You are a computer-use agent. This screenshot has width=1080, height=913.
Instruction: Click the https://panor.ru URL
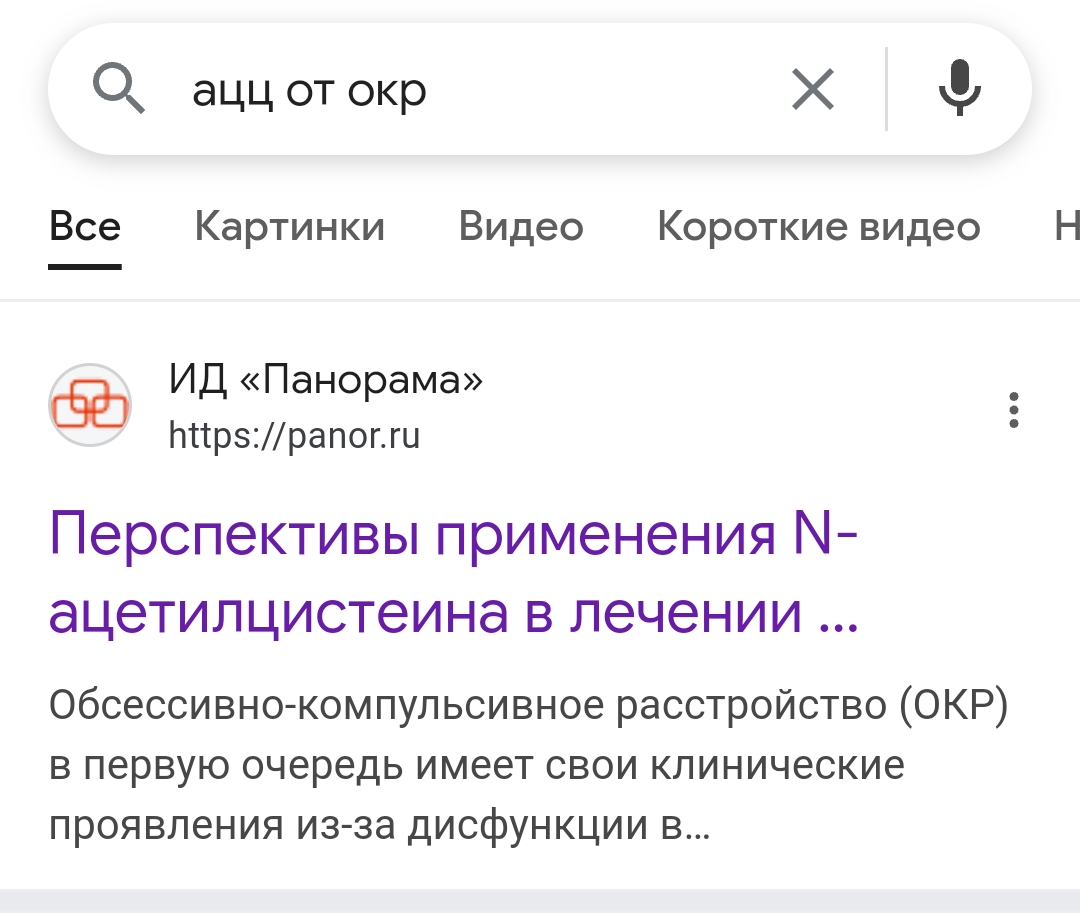point(294,436)
